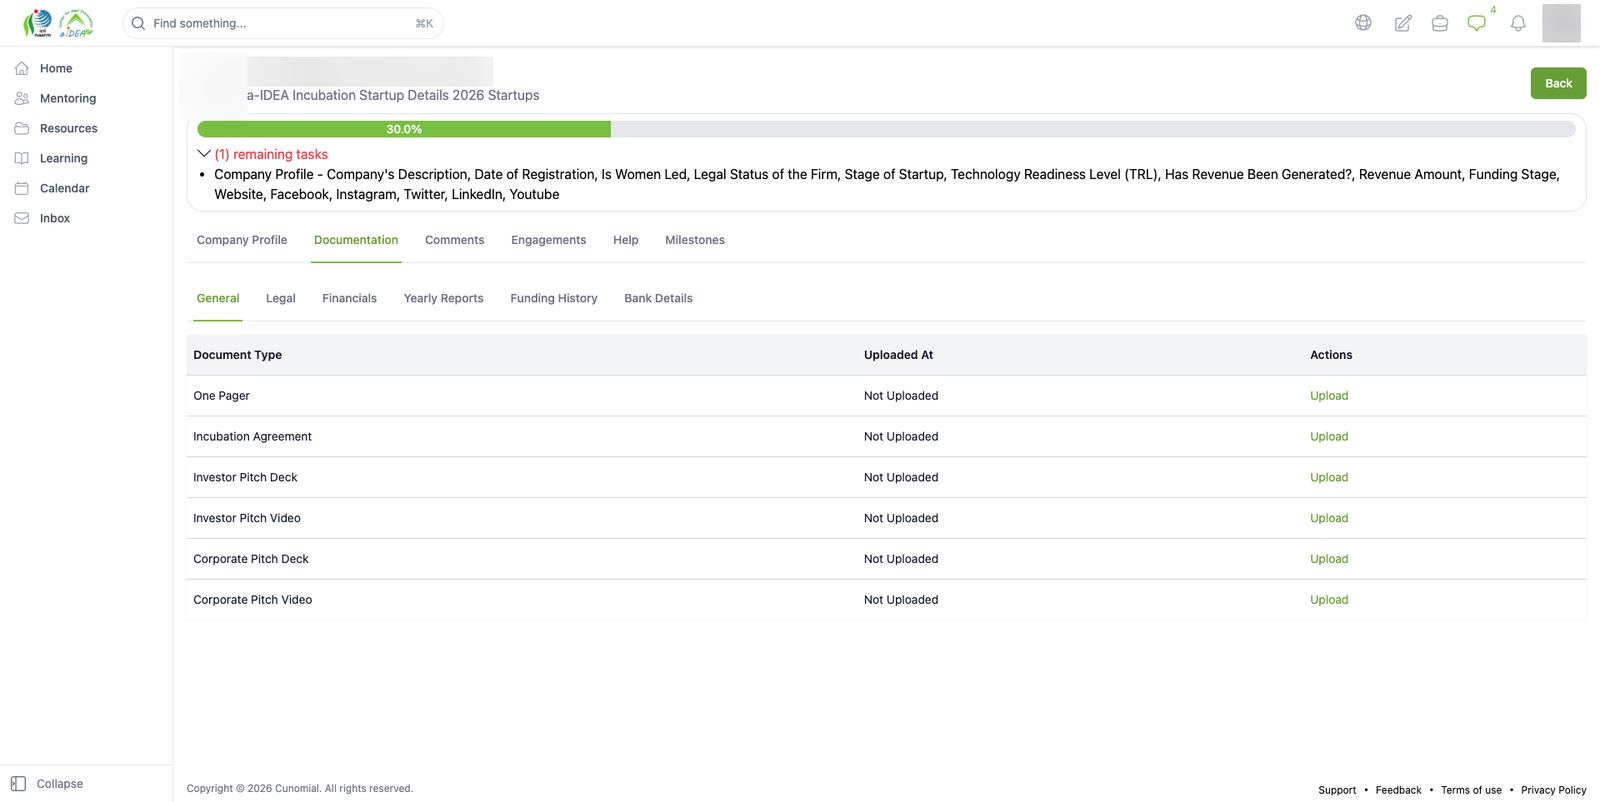Viewport: 1600px width, 802px height.
Task: Click the Mentoring people icon in sidebar
Action: pos(22,98)
